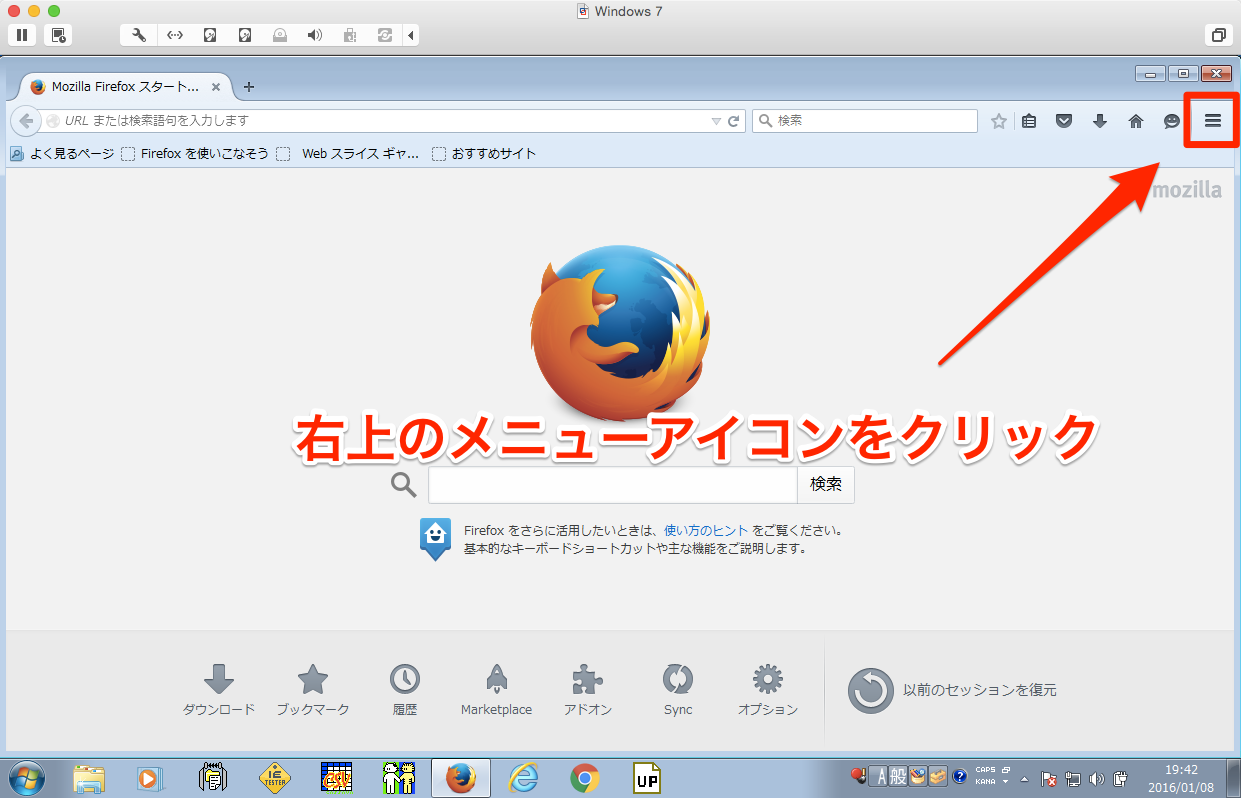The width and height of the screenshot is (1241, 798).
Task: Open the 使い方のヒント link
Action: pos(706,531)
